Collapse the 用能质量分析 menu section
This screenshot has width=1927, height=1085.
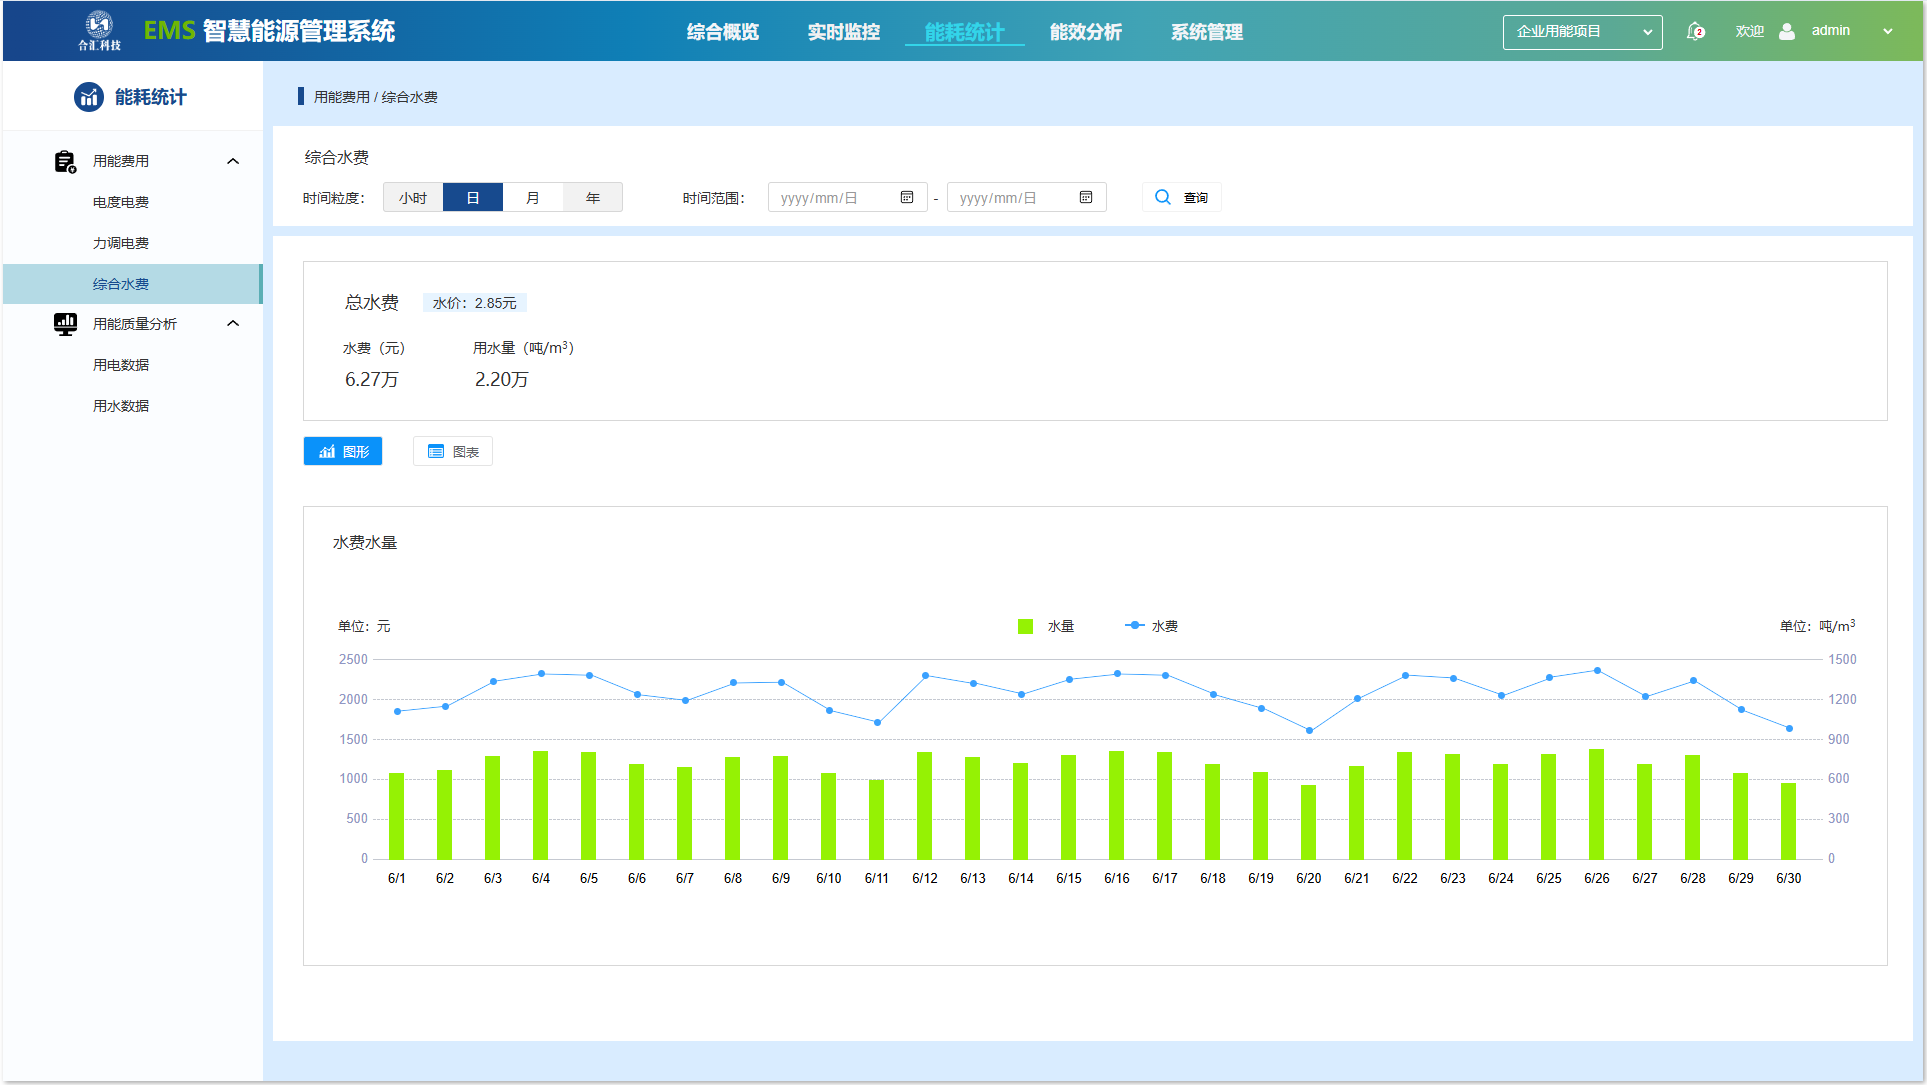click(233, 324)
